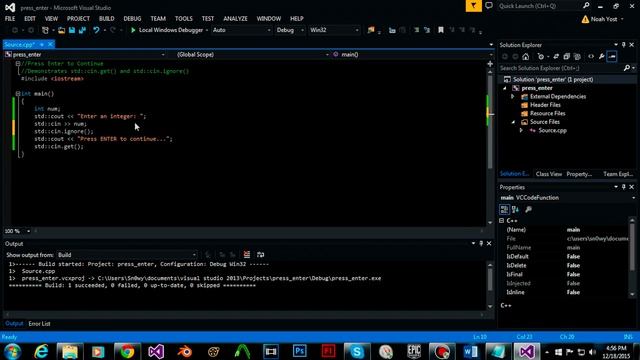Click the New Project toolbar icon

[x=45, y=30]
